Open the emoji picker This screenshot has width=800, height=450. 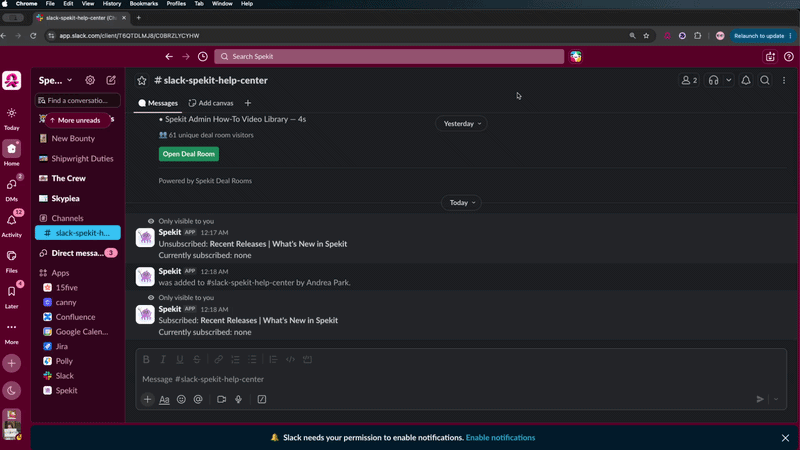point(181,399)
